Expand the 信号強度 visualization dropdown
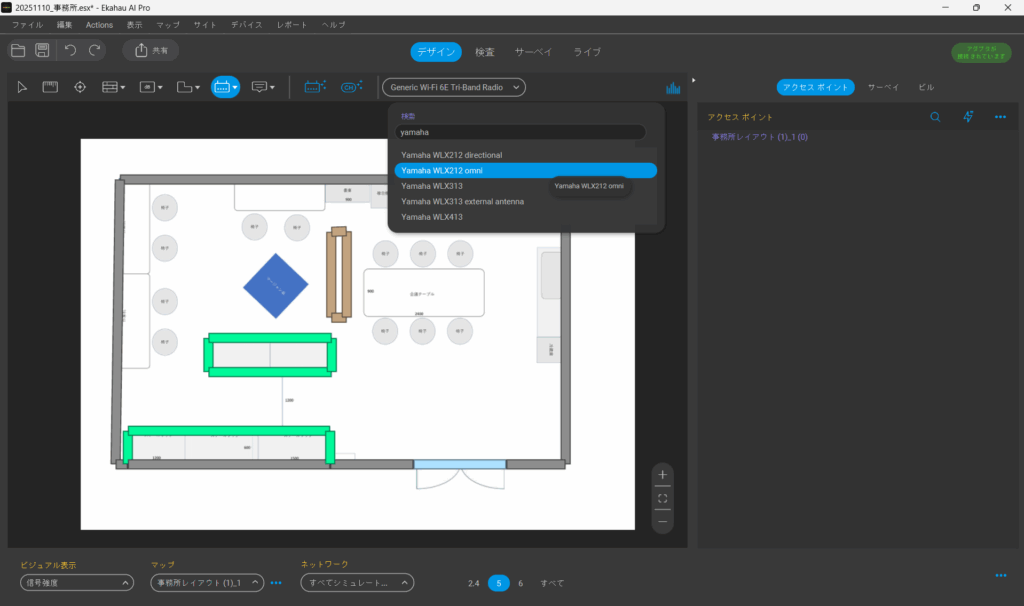1024x606 pixels. coord(77,583)
